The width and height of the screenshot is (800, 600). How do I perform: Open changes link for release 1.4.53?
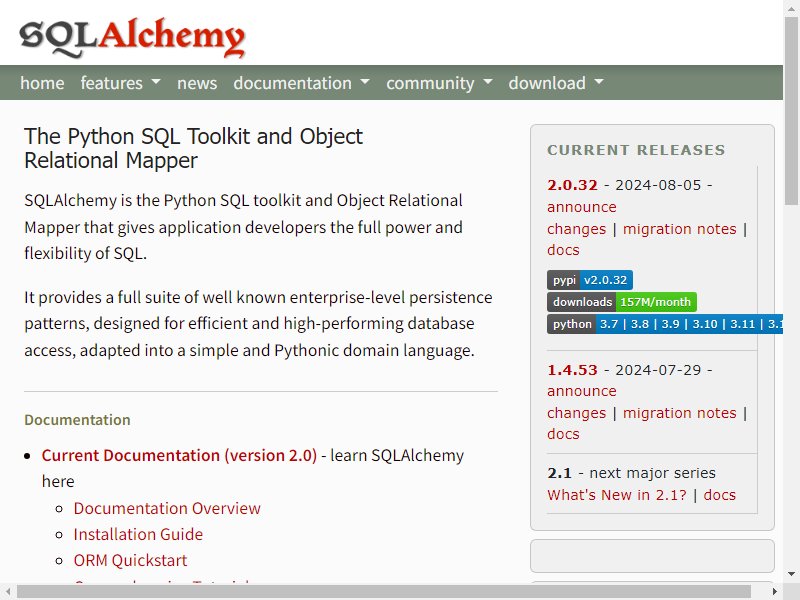point(577,413)
